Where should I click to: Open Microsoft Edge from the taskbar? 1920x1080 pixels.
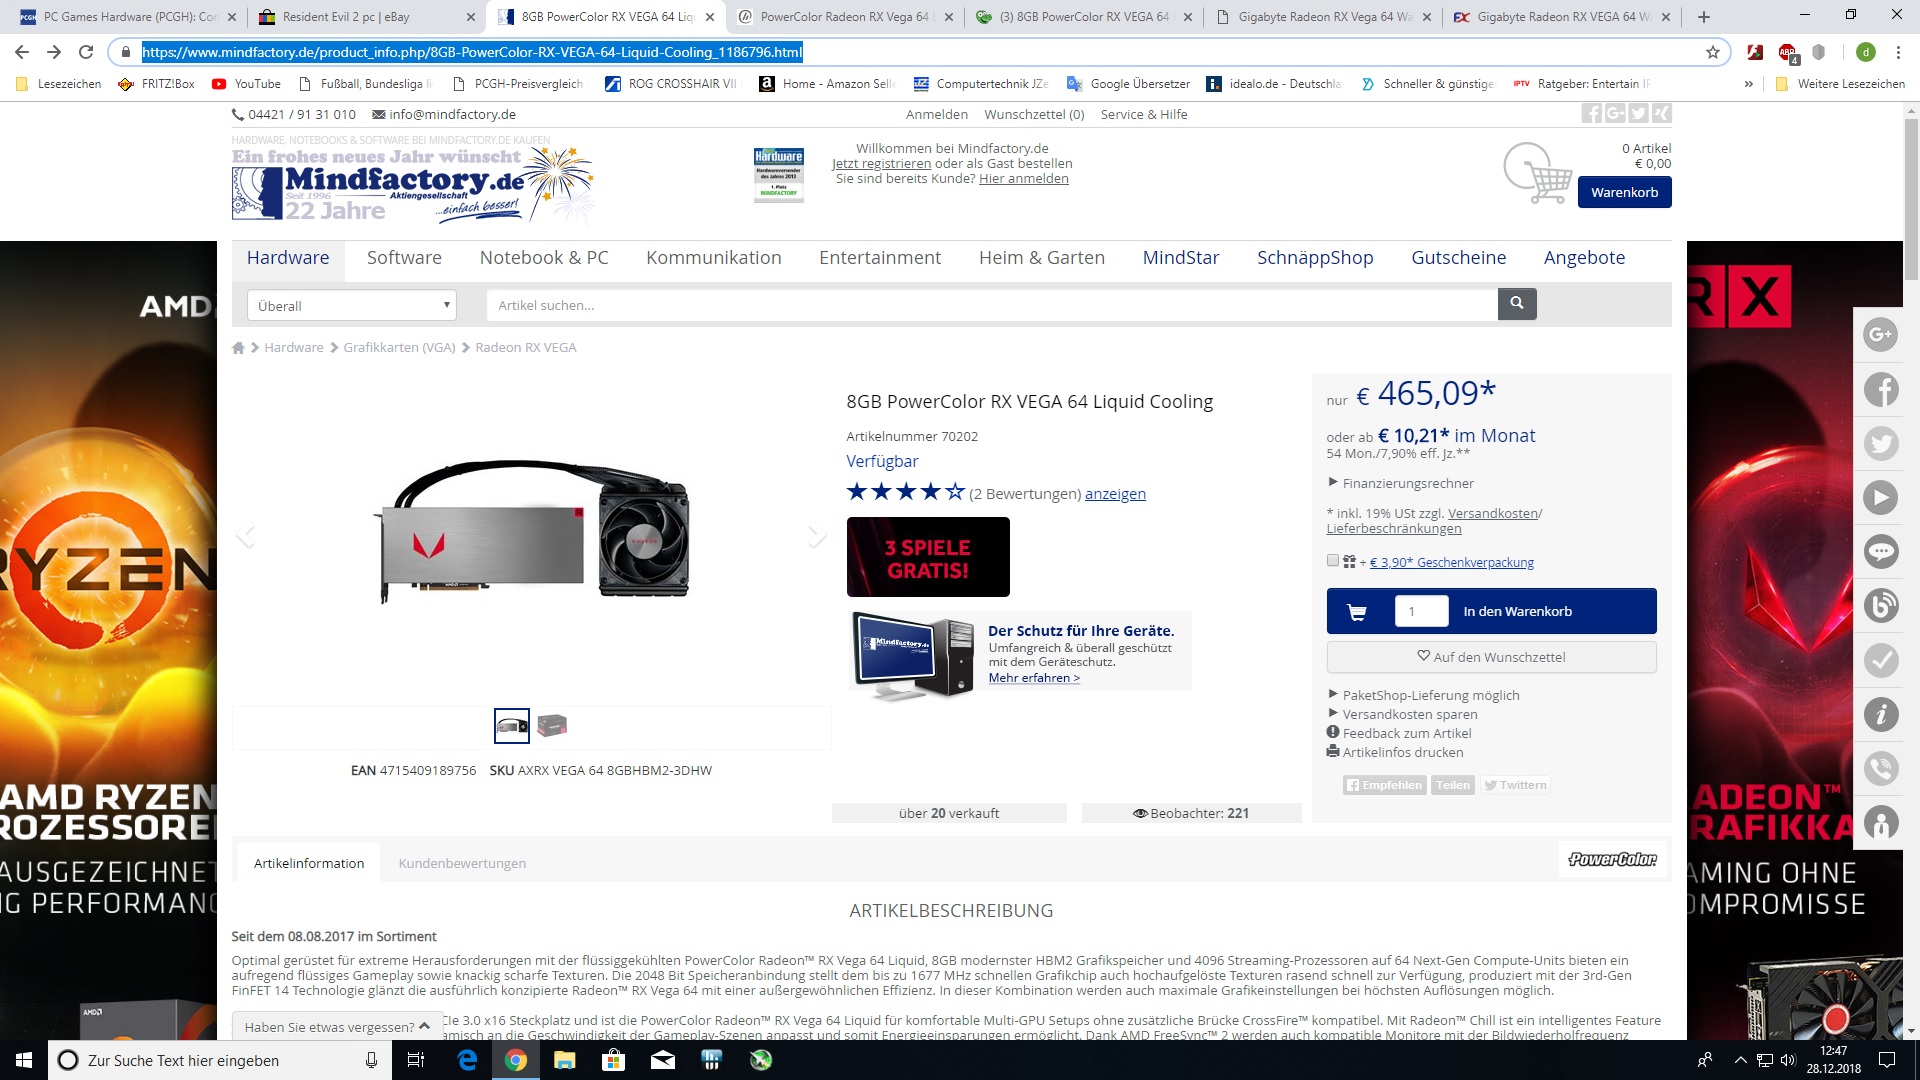click(x=467, y=1060)
